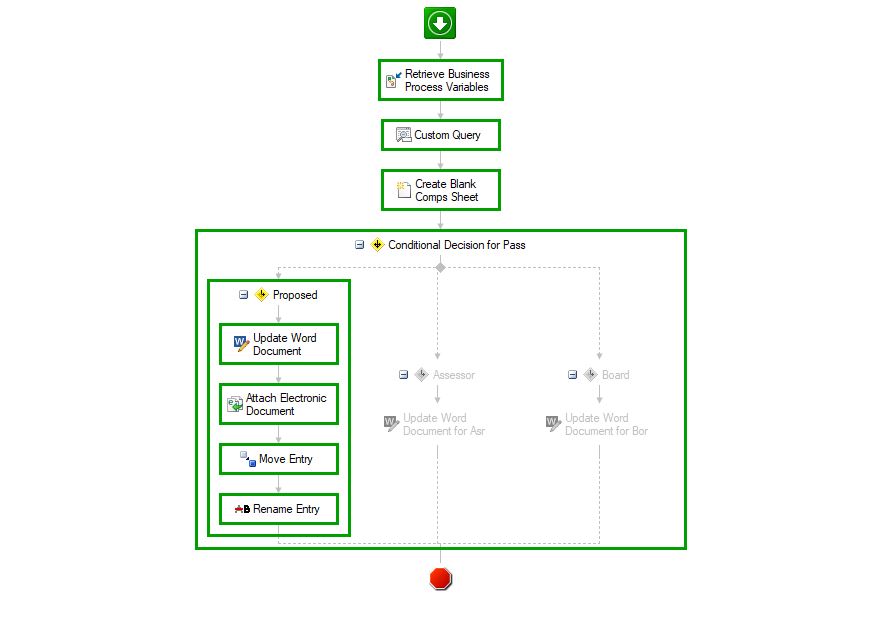Click the branch split diamond connector

pos(440,267)
